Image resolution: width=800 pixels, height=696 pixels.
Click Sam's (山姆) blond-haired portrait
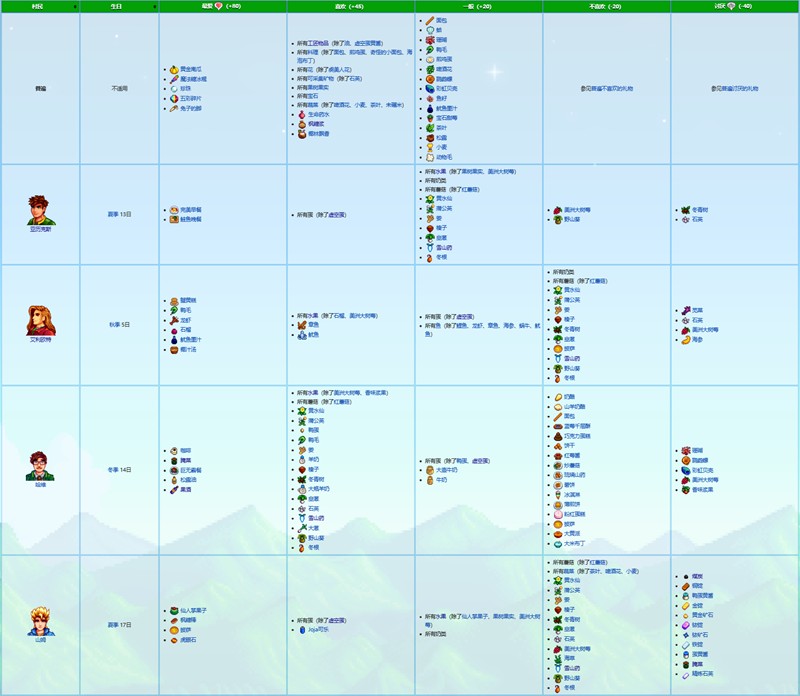click(x=41, y=620)
